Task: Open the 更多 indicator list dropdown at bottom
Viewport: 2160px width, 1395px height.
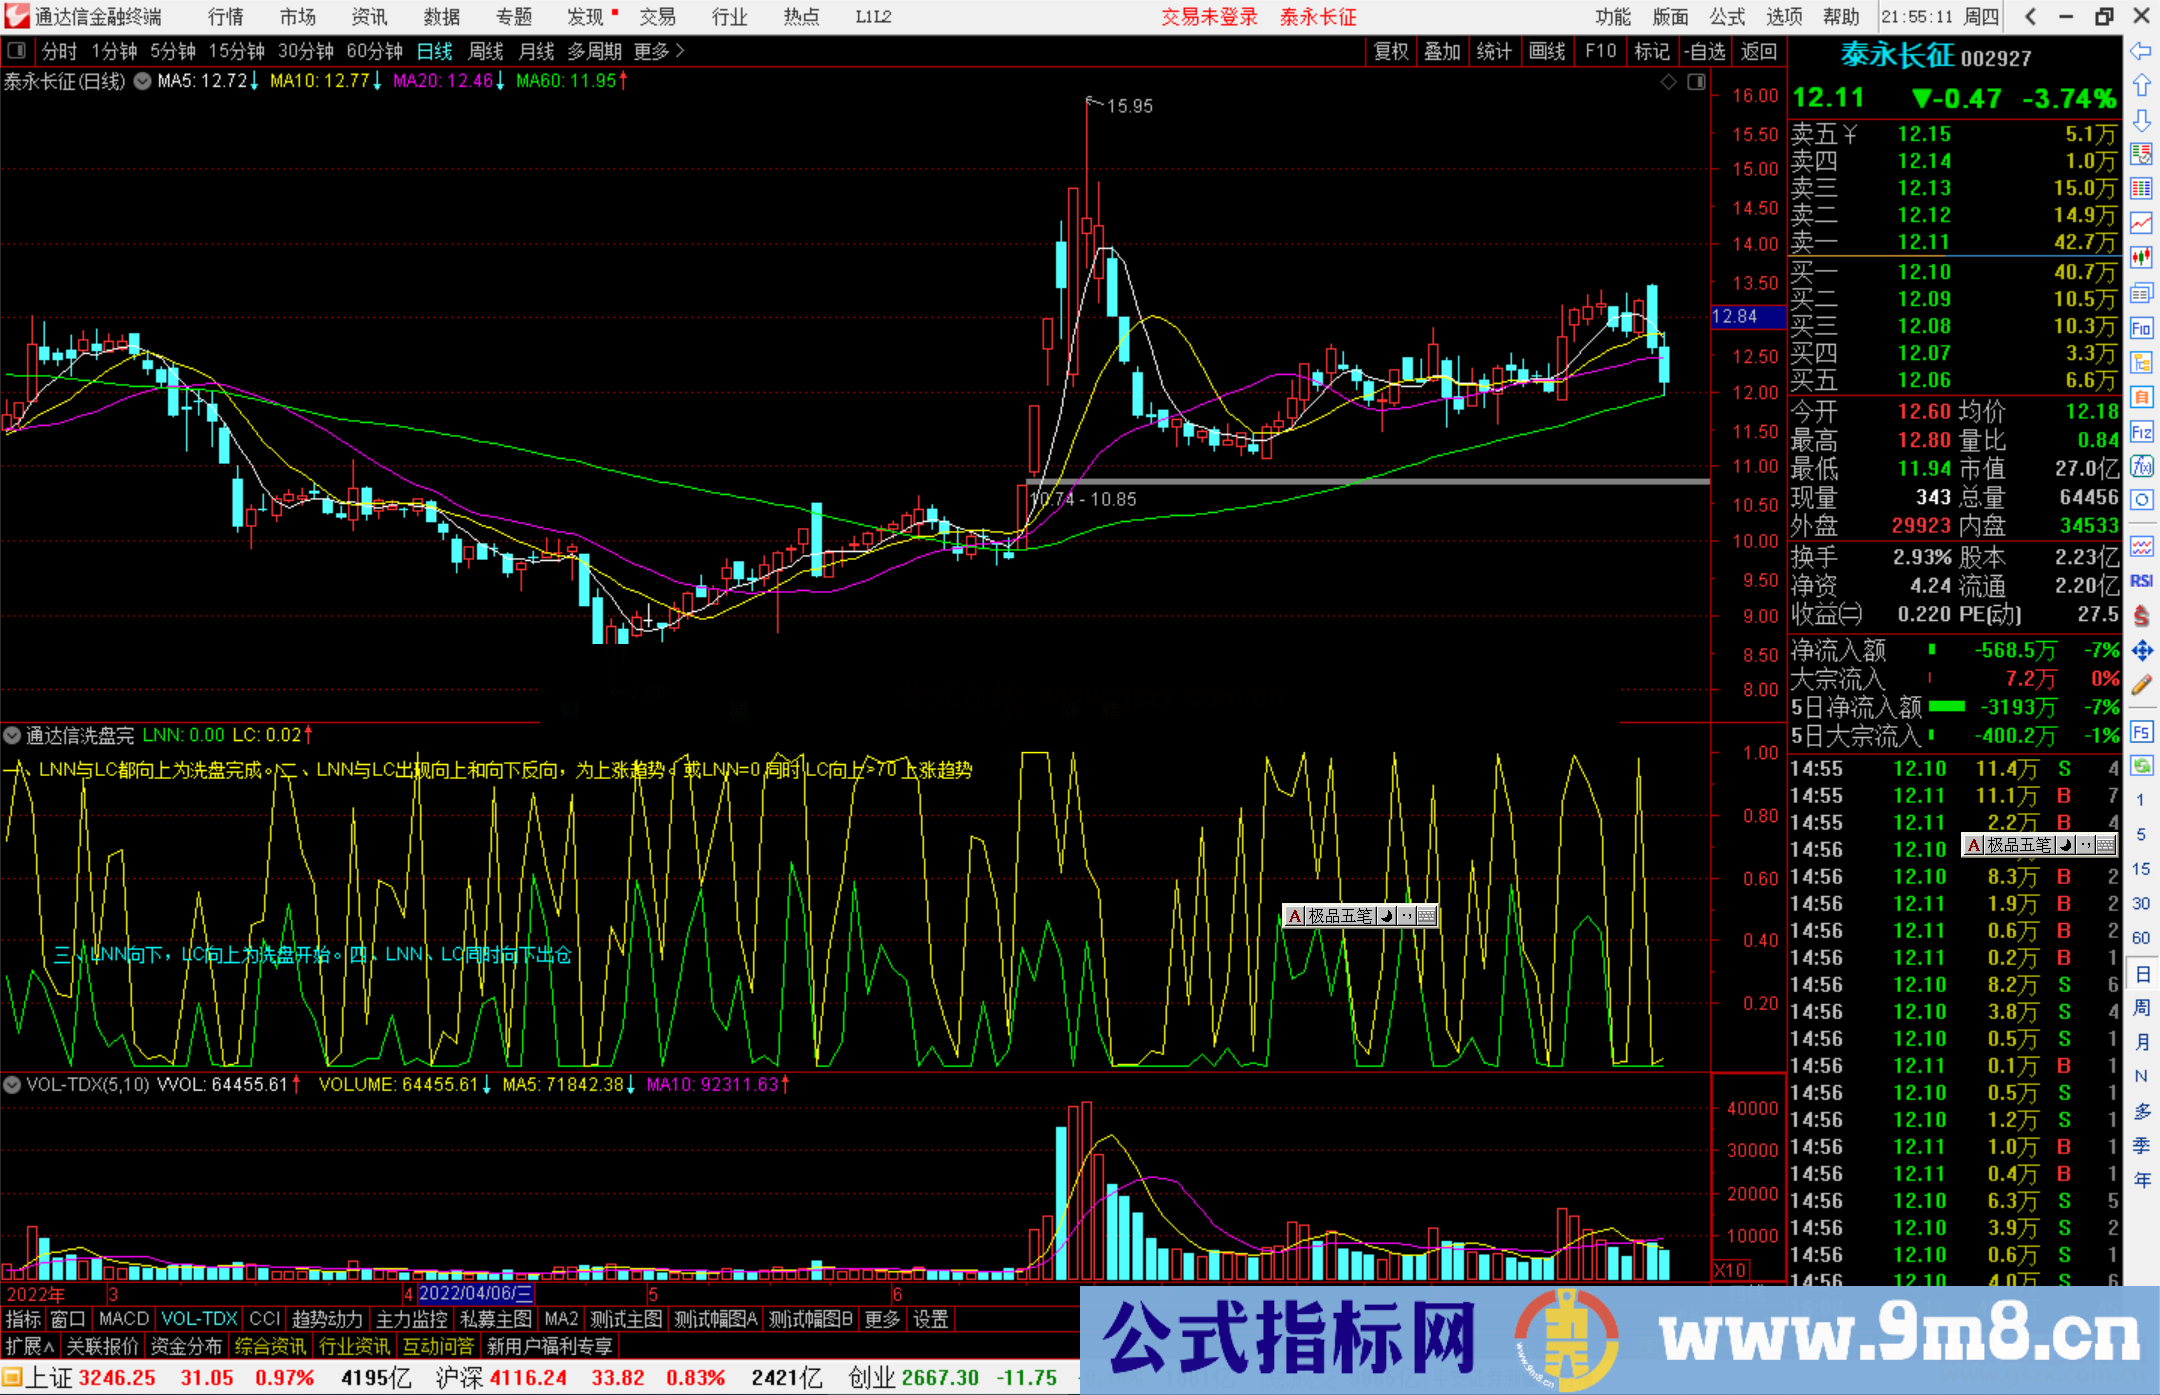Action: [x=880, y=1319]
